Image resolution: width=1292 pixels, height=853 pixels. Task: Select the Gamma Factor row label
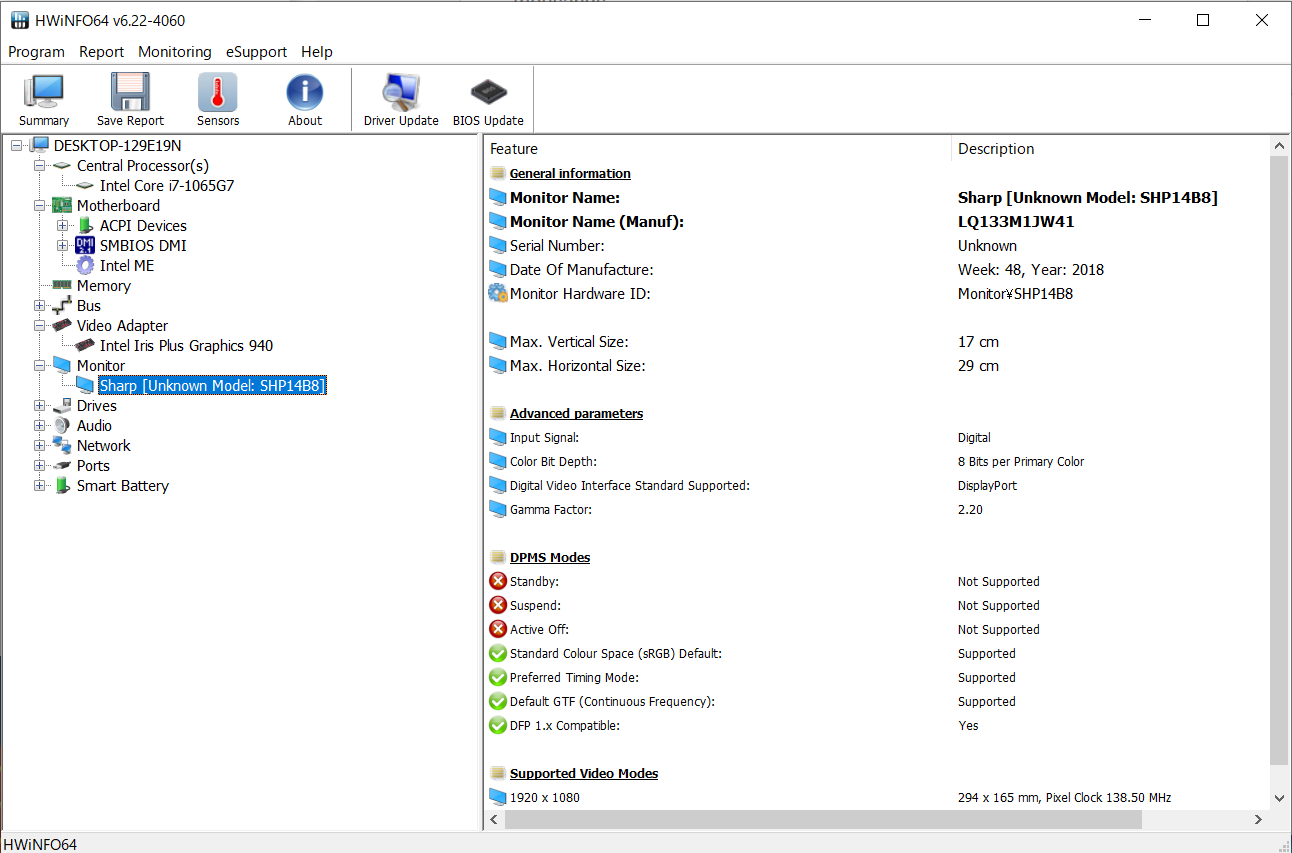point(551,510)
